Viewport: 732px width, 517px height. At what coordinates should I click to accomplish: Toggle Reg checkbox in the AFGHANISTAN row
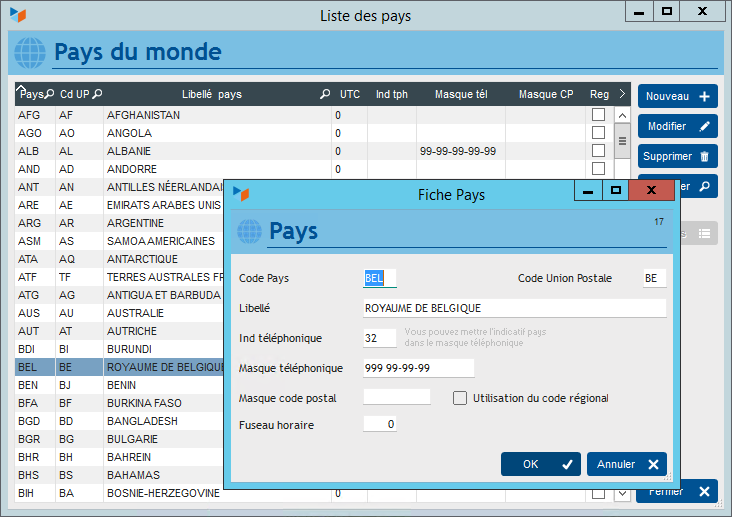click(598, 115)
